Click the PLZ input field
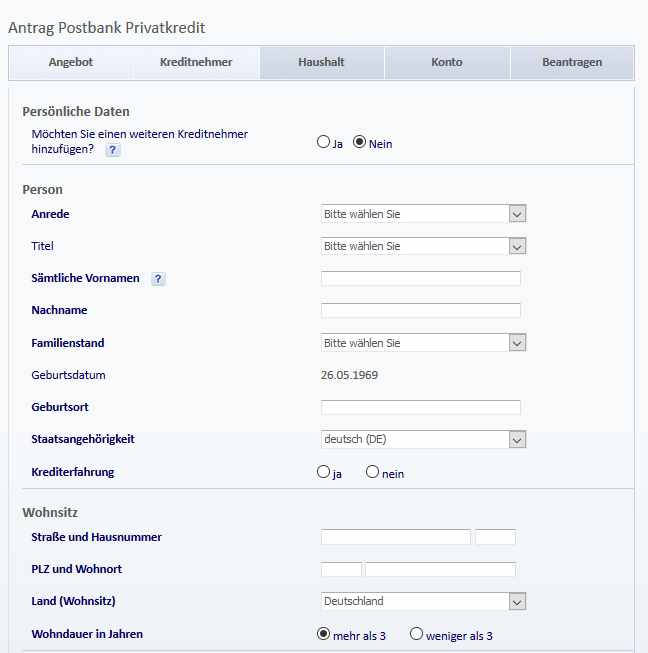The image size is (648, 653). tap(341, 569)
